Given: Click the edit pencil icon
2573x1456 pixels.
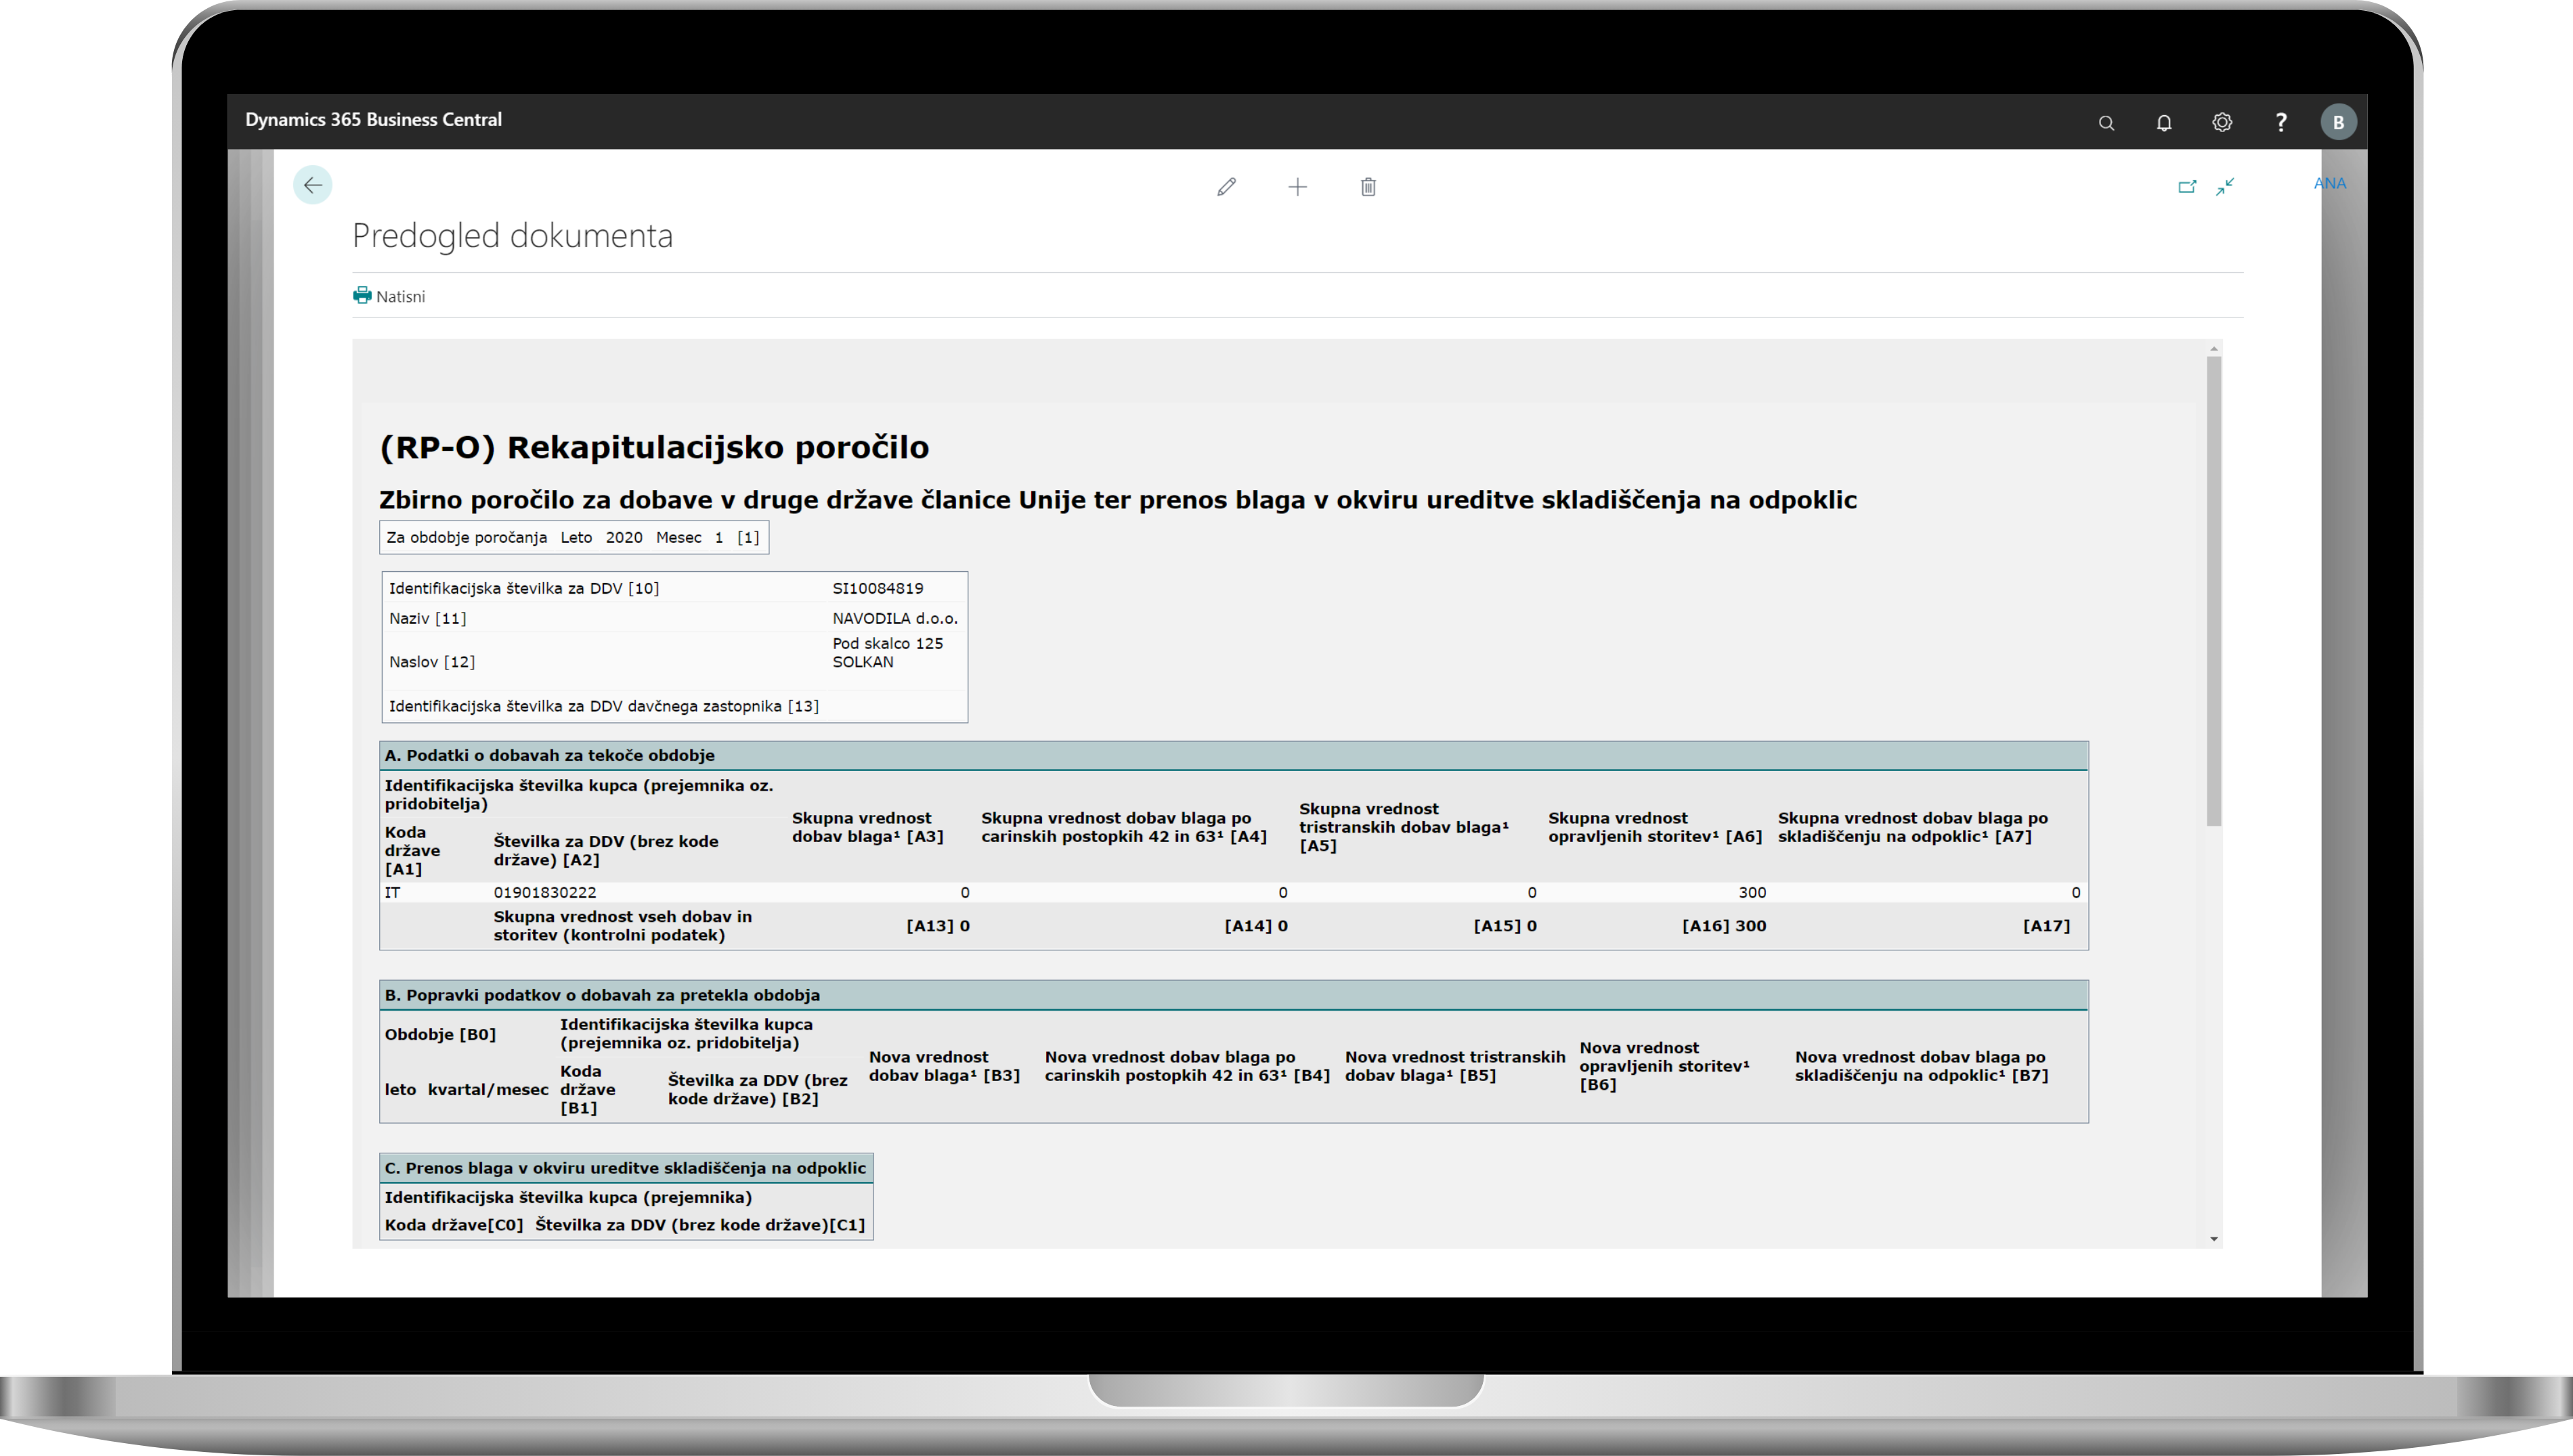Looking at the screenshot, I should click(1226, 187).
